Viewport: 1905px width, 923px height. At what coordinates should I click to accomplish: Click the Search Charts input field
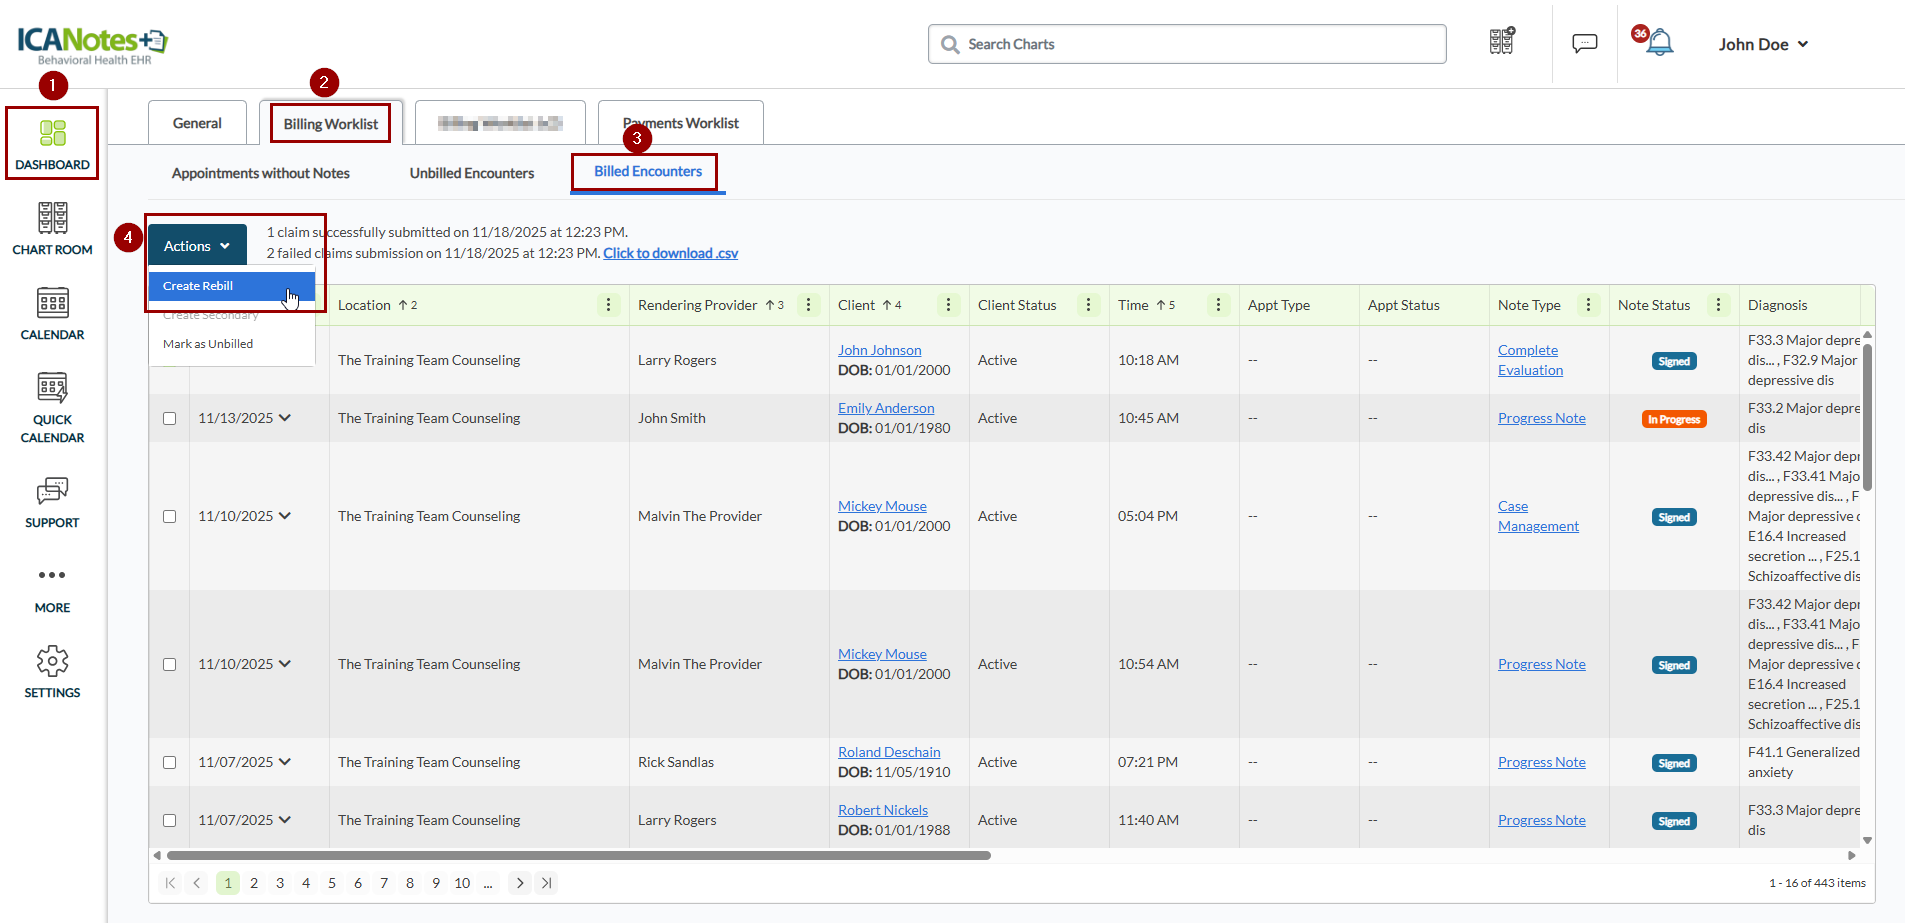coord(1187,44)
